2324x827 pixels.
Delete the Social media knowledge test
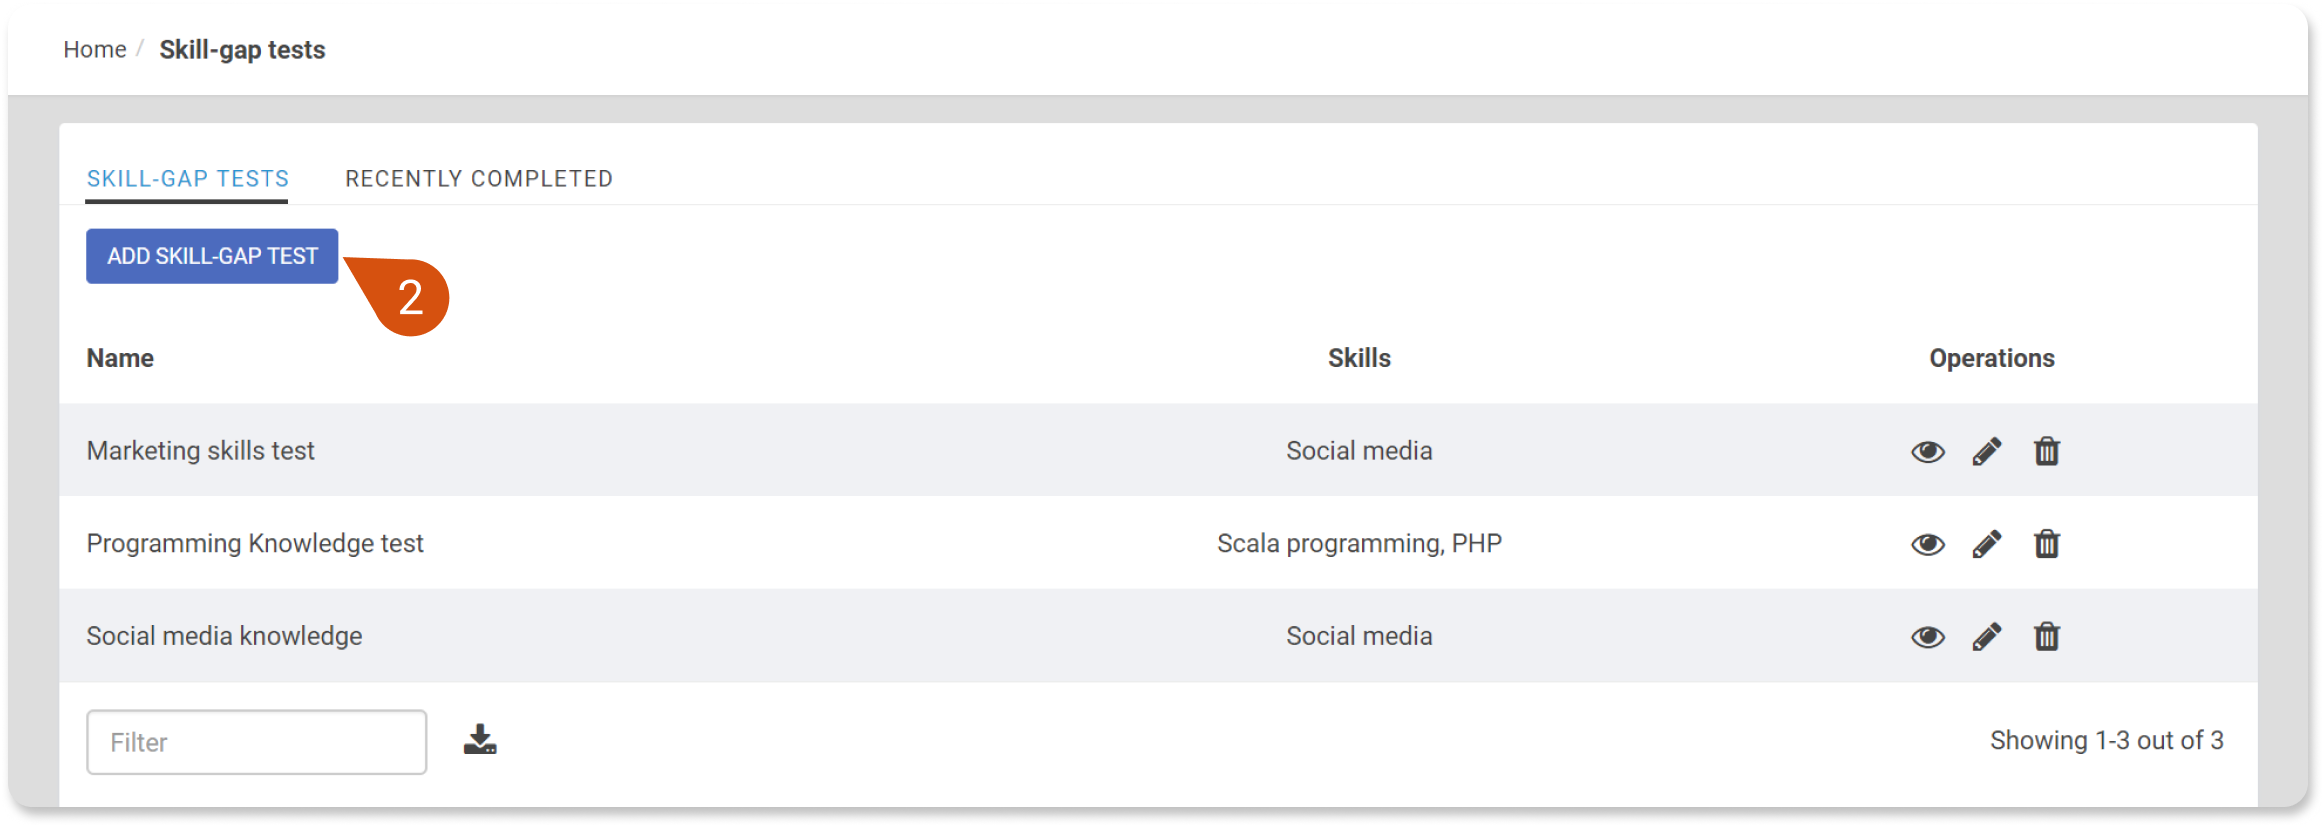[2046, 636]
